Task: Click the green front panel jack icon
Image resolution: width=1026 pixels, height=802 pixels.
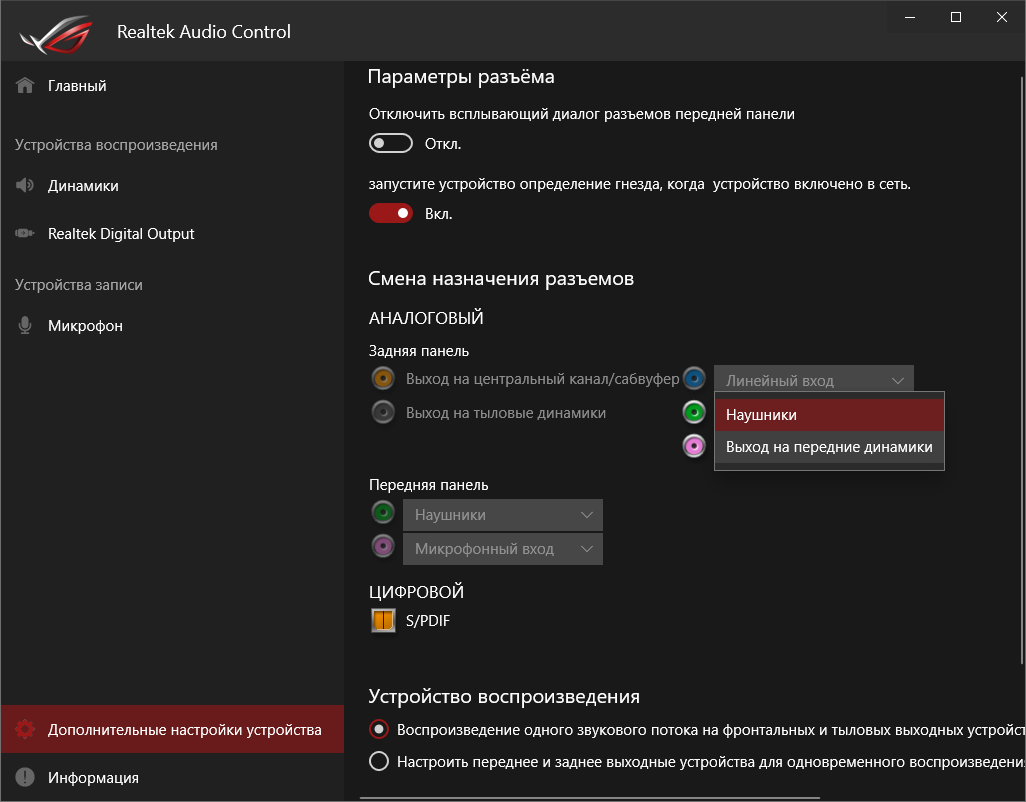Action: (x=382, y=514)
